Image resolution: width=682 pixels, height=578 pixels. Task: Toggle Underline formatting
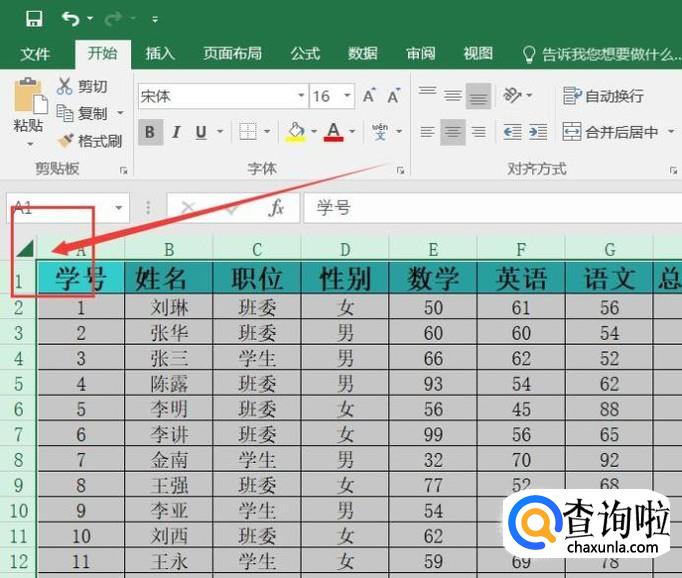(201, 132)
